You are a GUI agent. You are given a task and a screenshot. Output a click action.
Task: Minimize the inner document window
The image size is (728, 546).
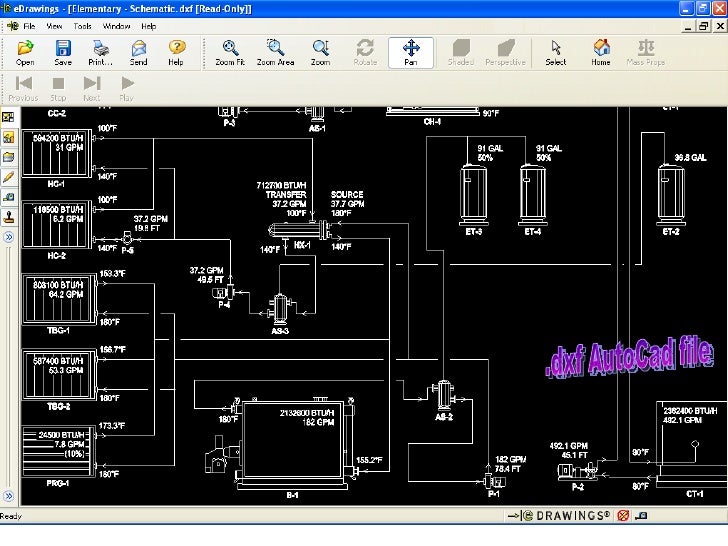(x=688, y=26)
